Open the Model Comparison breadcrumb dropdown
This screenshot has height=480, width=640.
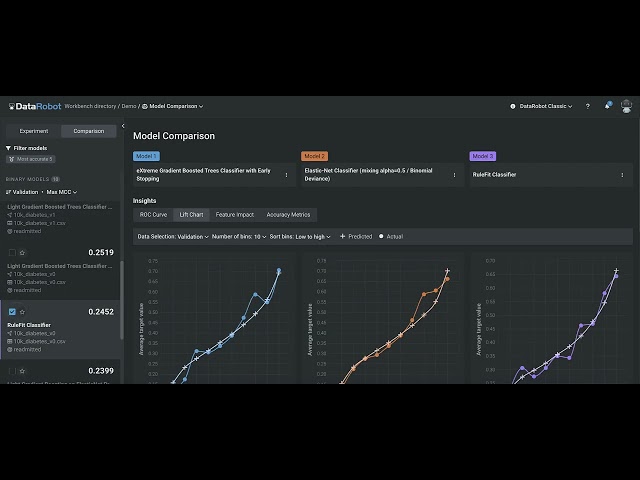176,106
